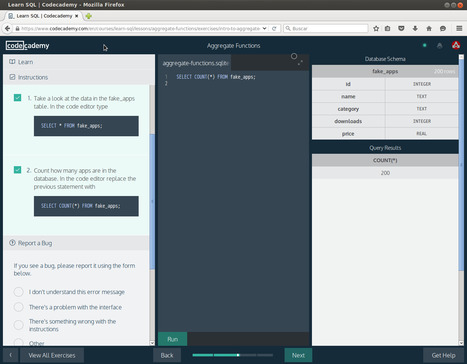Select "There's something wrong with the instructions" radio

18,324
